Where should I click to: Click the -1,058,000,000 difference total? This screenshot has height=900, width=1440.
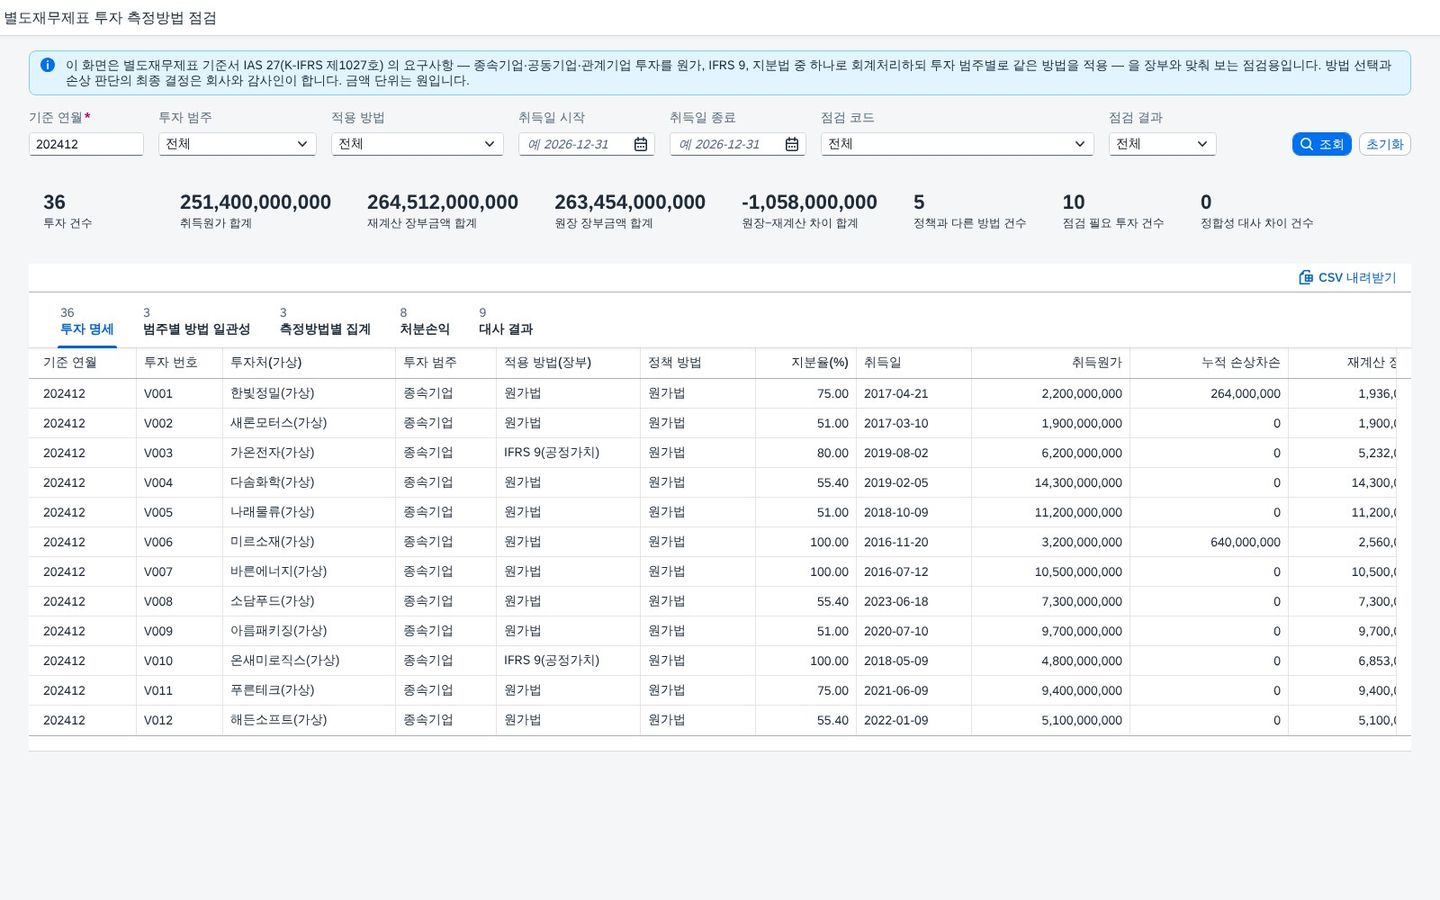click(809, 202)
